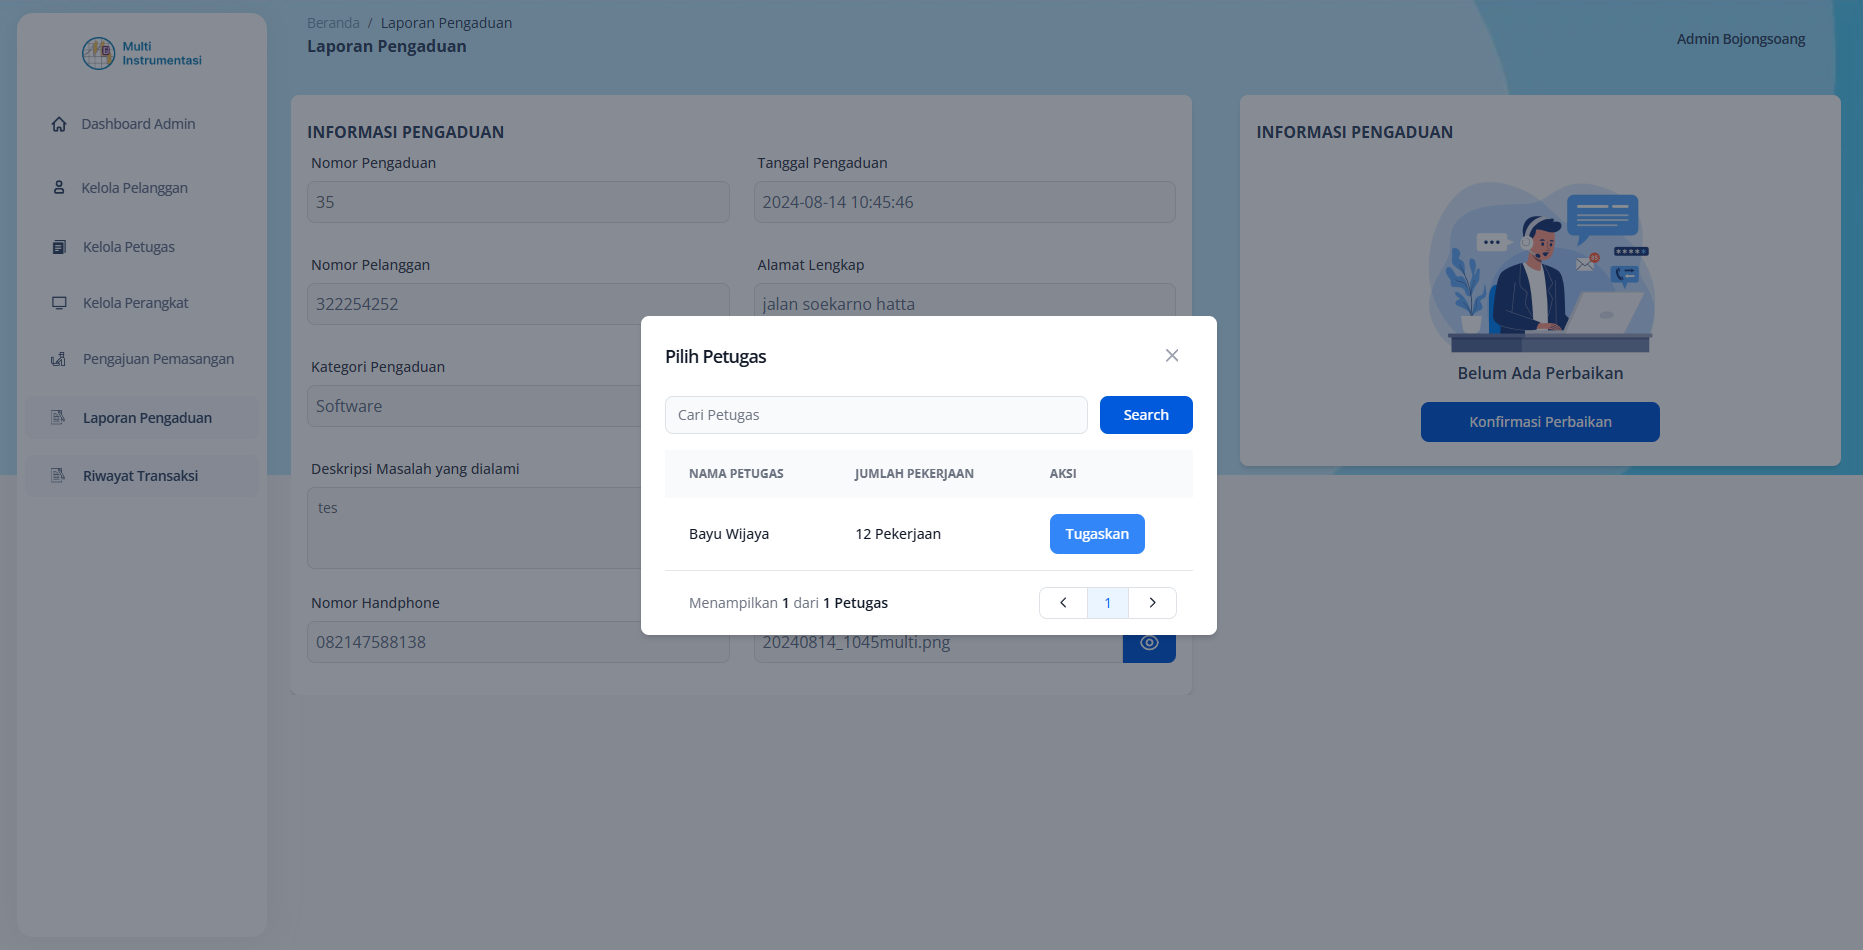Click the Riwayat Transaksi document icon
This screenshot has height=950, width=1863.
59,475
